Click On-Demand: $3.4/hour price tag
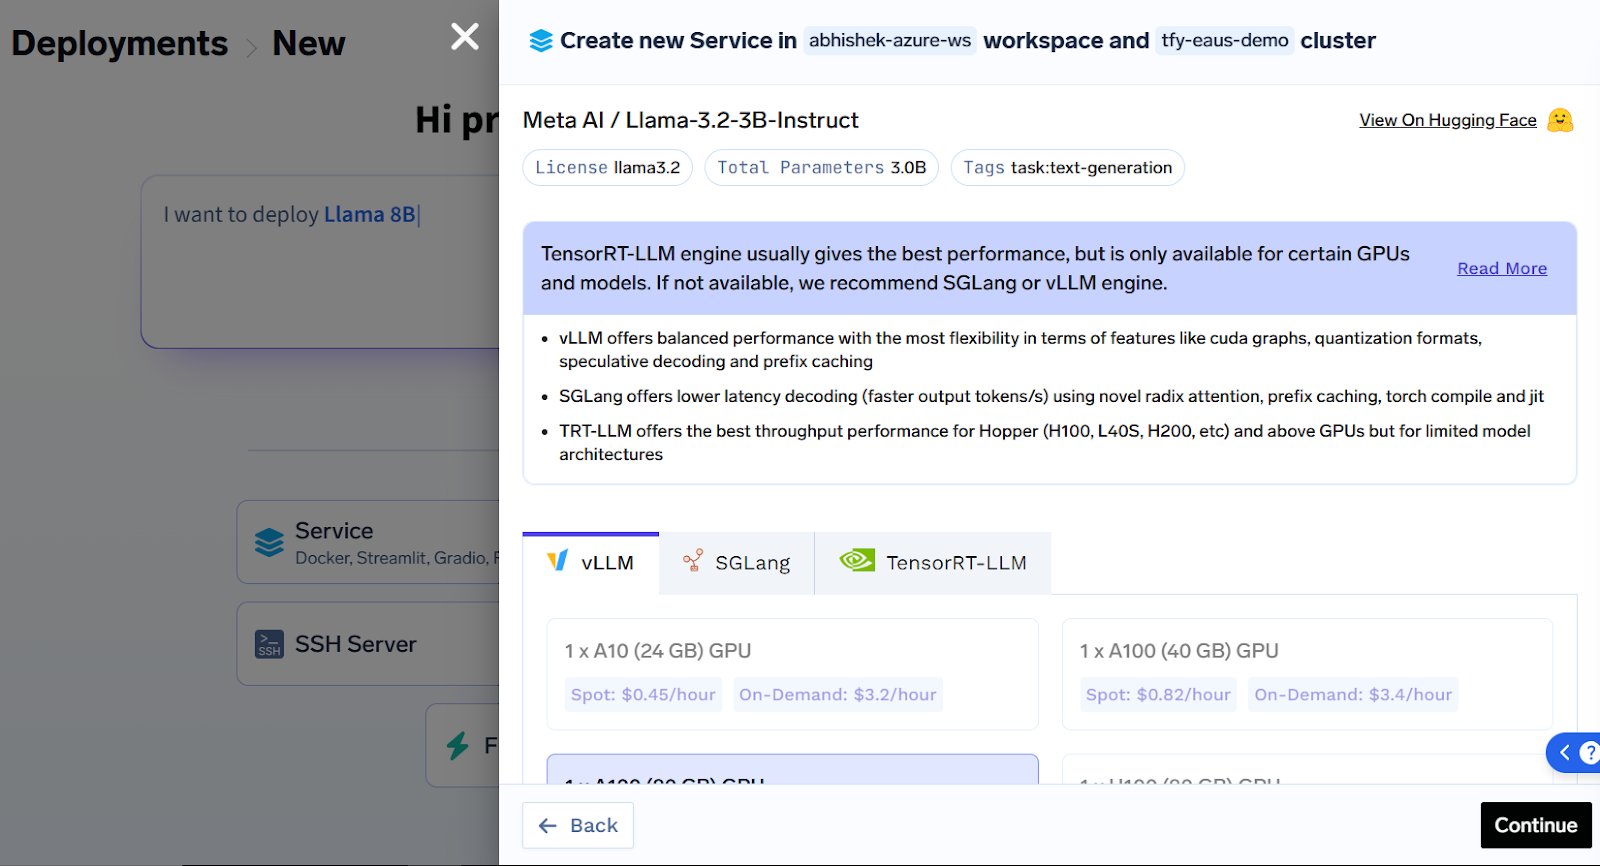This screenshot has height=866, width=1600. point(1353,694)
